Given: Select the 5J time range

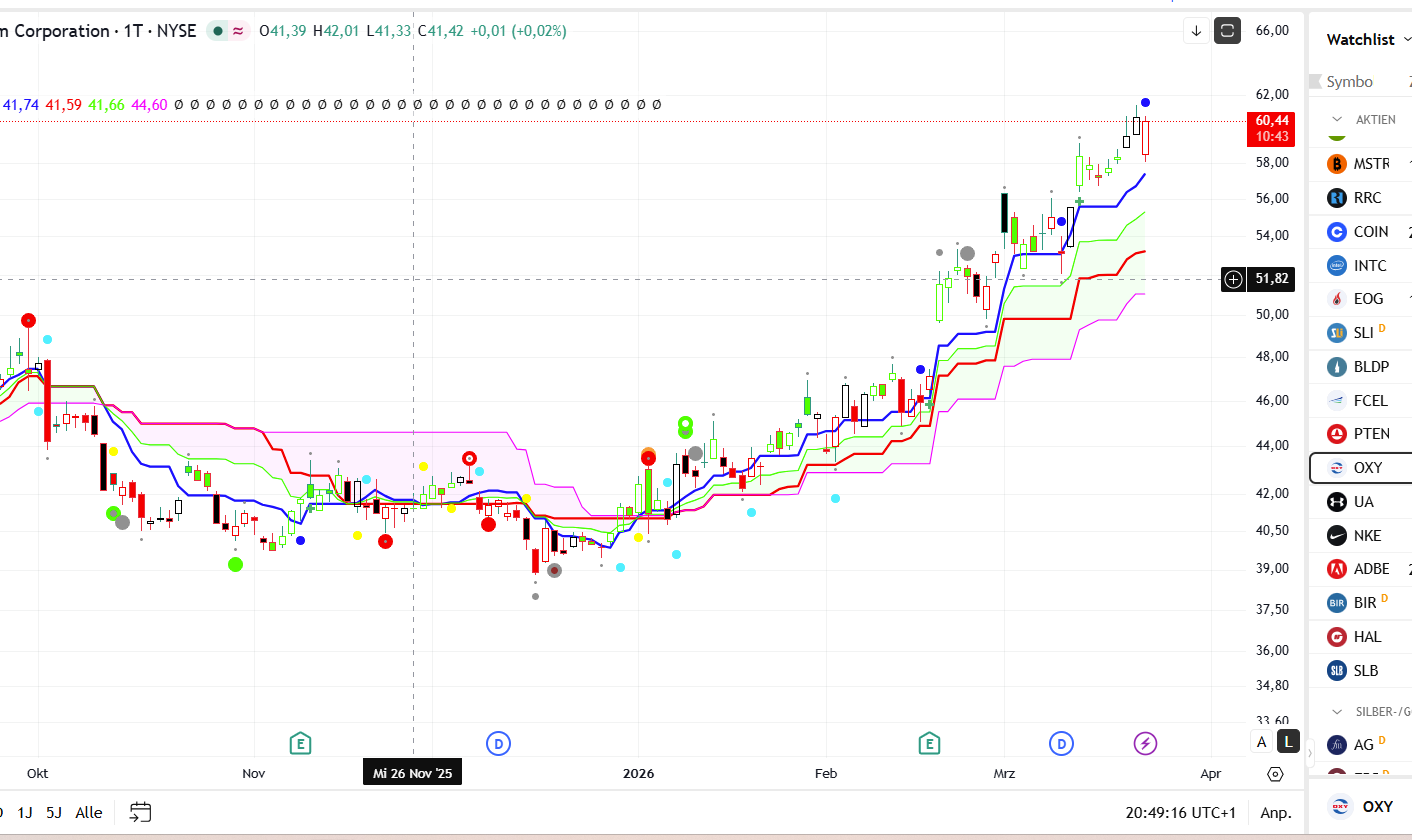Looking at the screenshot, I should [56, 812].
